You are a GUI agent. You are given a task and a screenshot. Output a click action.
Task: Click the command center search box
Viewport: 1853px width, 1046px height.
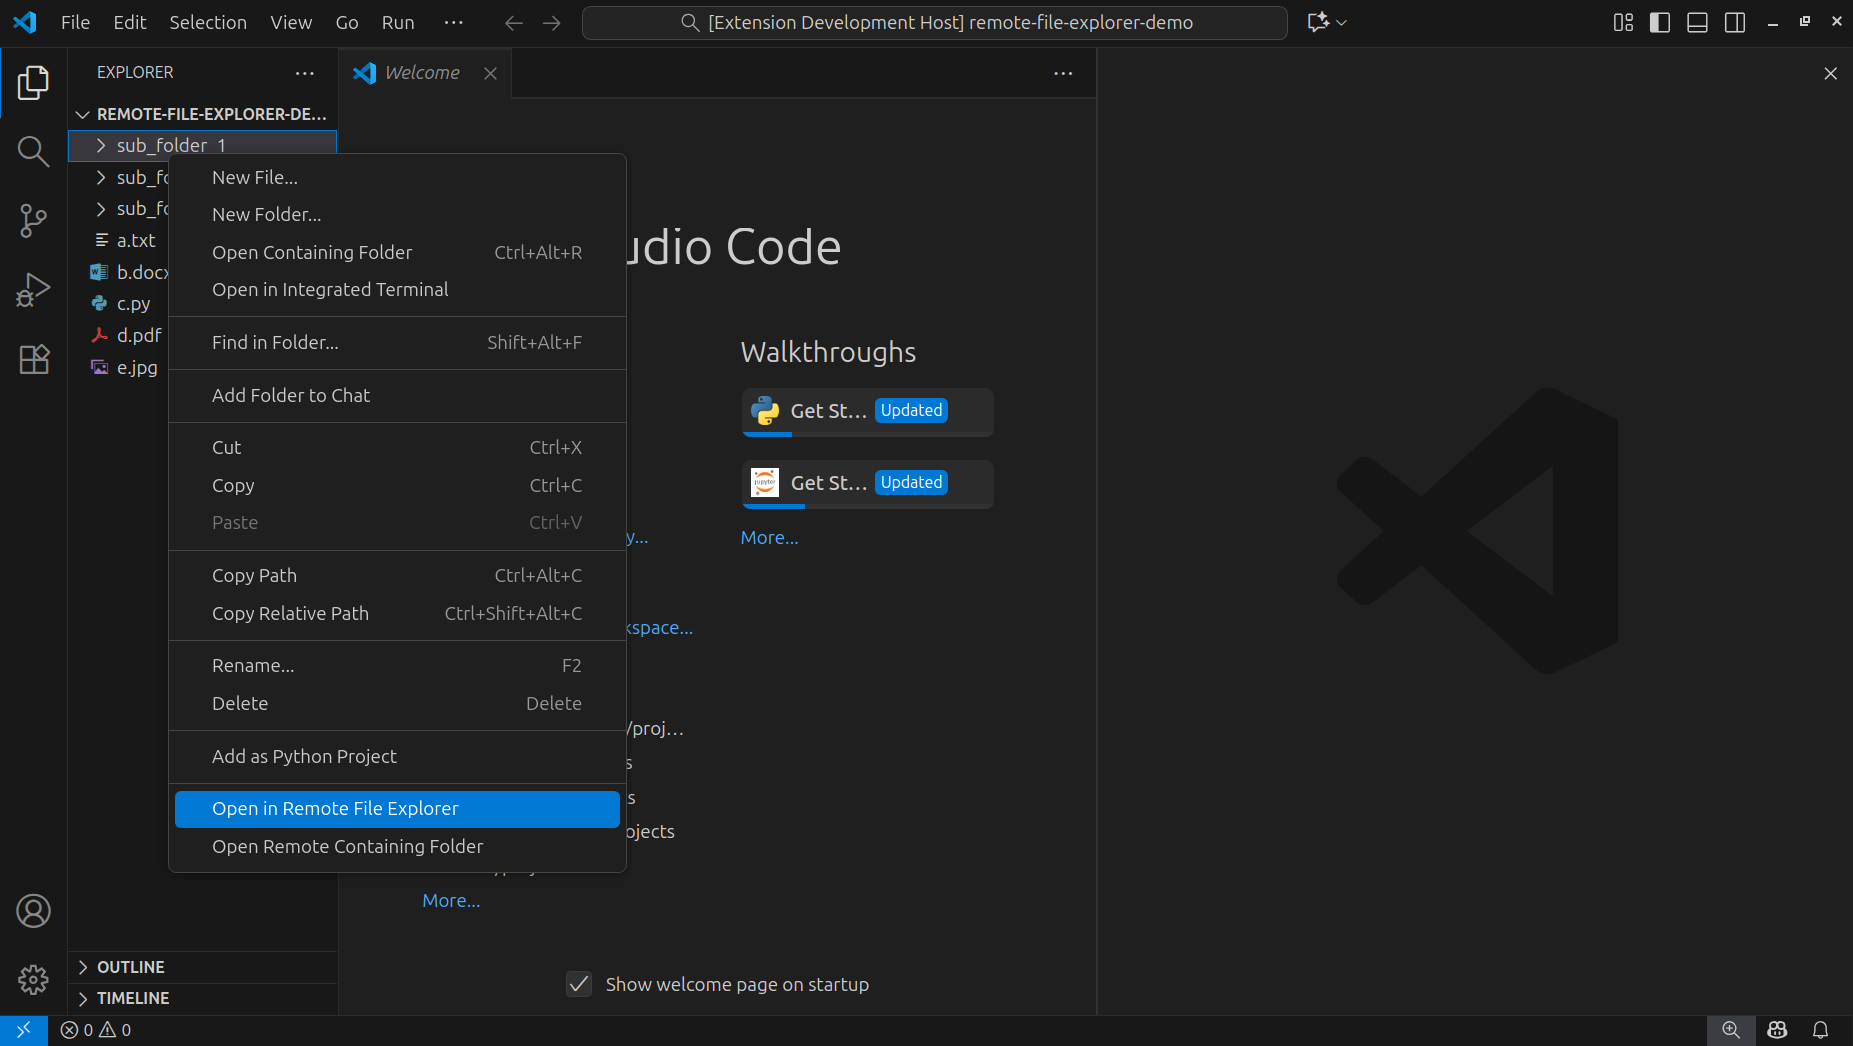(934, 22)
